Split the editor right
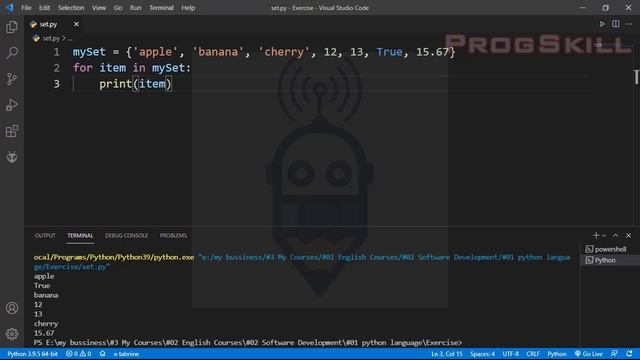The width and height of the screenshot is (640, 360). click(616, 24)
